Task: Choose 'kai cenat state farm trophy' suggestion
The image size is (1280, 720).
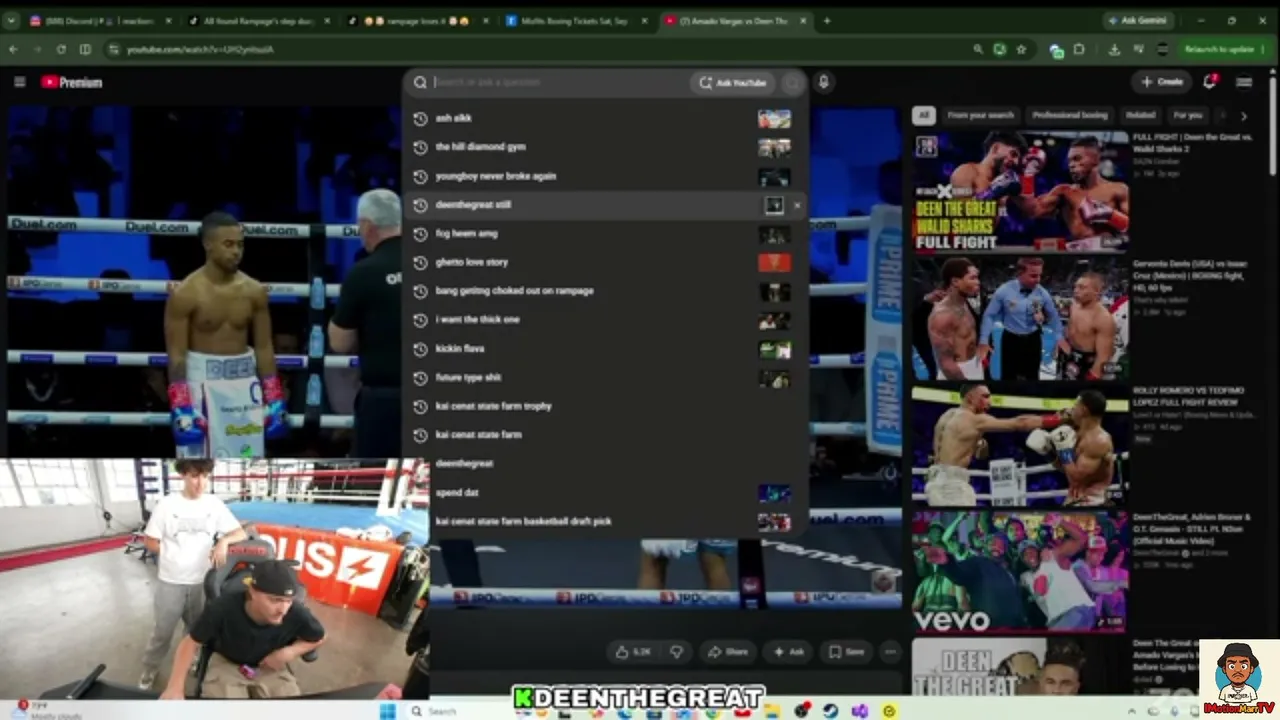Action: [x=606, y=406]
